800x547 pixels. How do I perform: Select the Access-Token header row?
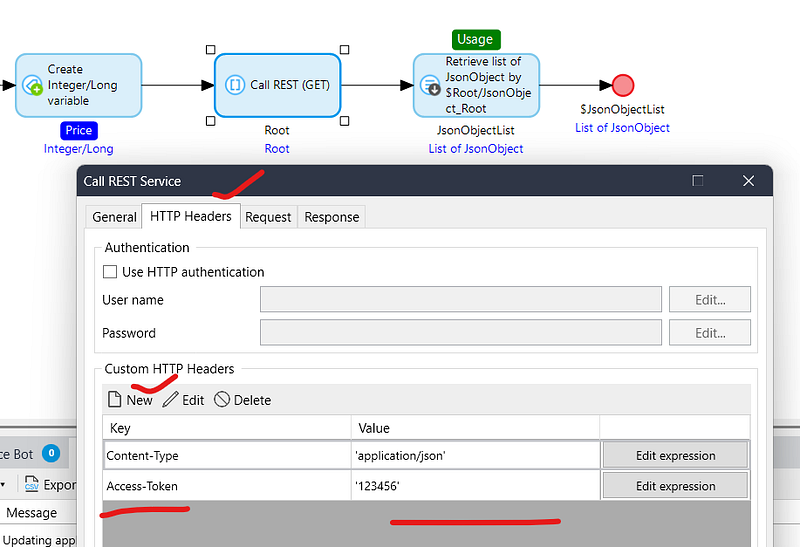(x=226, y=486)
